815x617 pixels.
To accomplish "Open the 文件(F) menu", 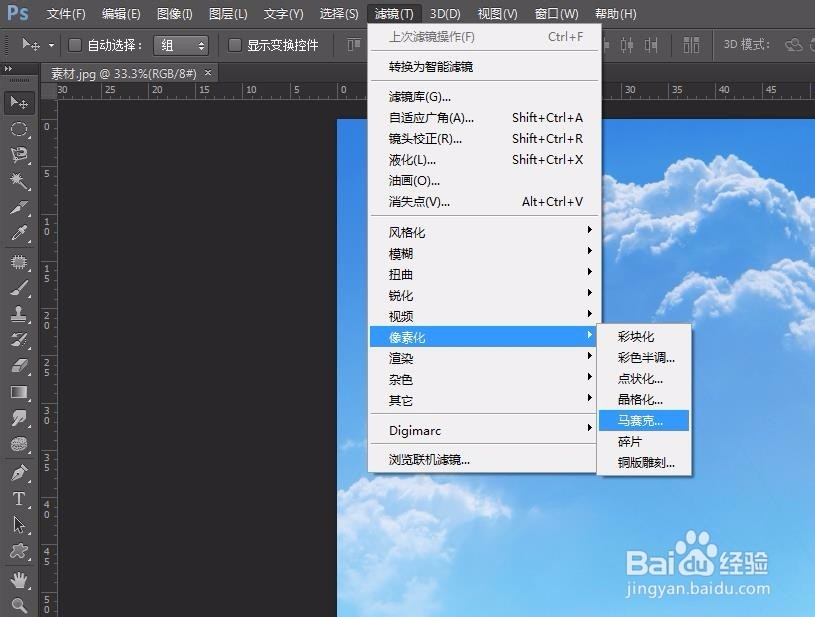I will (65, 14).
